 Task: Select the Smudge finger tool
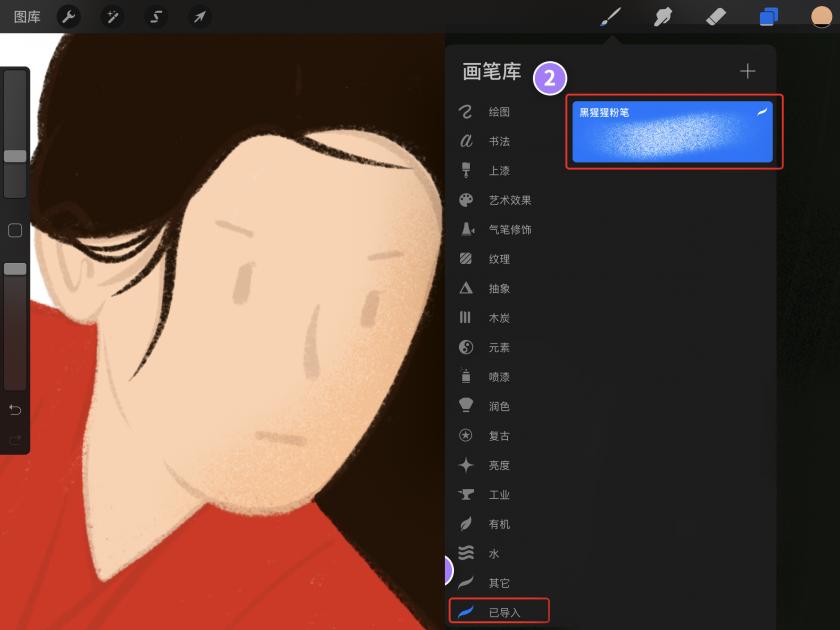(x=663, y=17)
